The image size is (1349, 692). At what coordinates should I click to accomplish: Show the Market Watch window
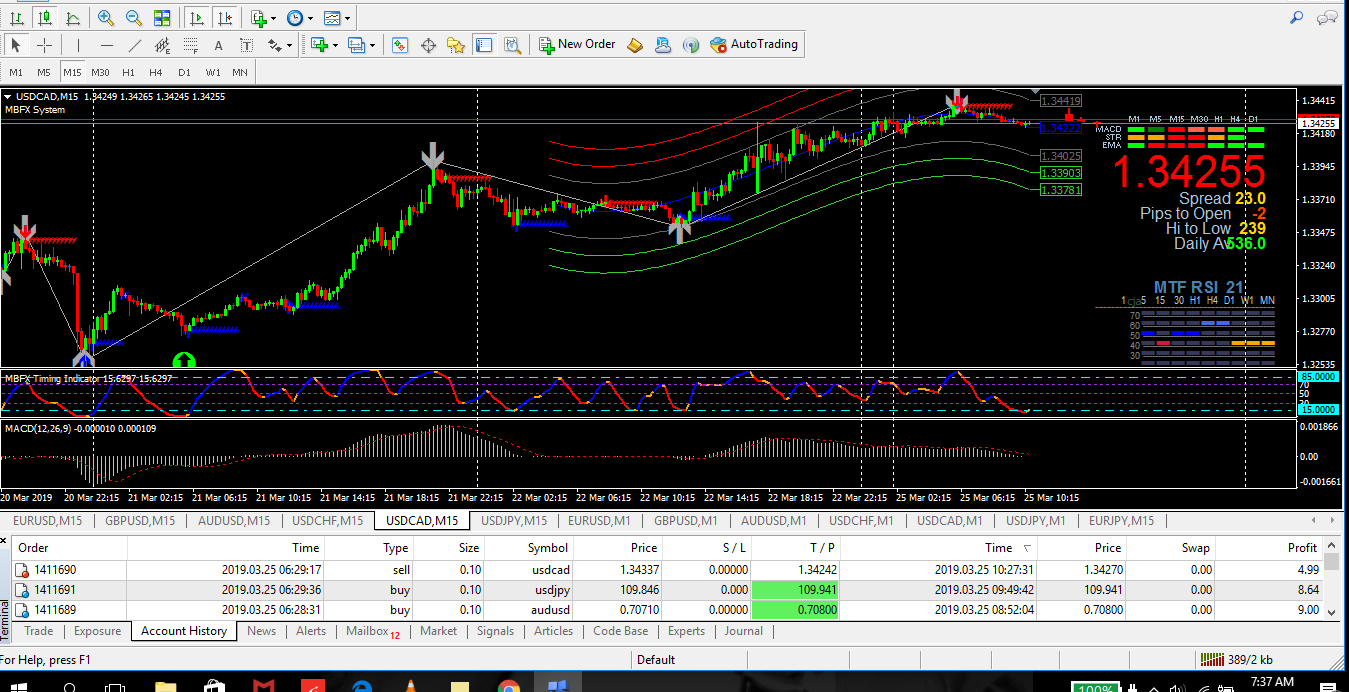[400, 45]
